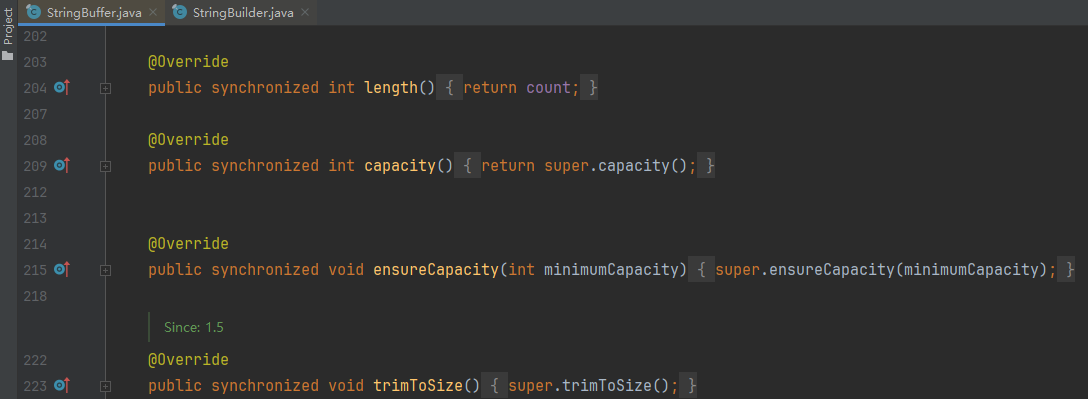
Task: Close the StringBuffer.java tab
Action: (153, 12)
